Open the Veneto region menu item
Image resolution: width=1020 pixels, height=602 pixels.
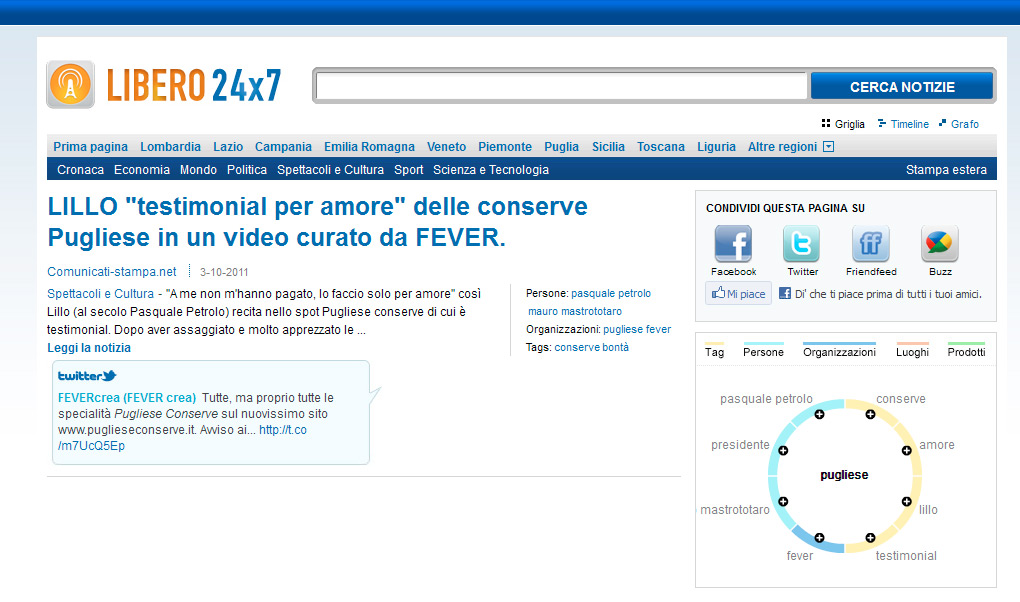446,146
